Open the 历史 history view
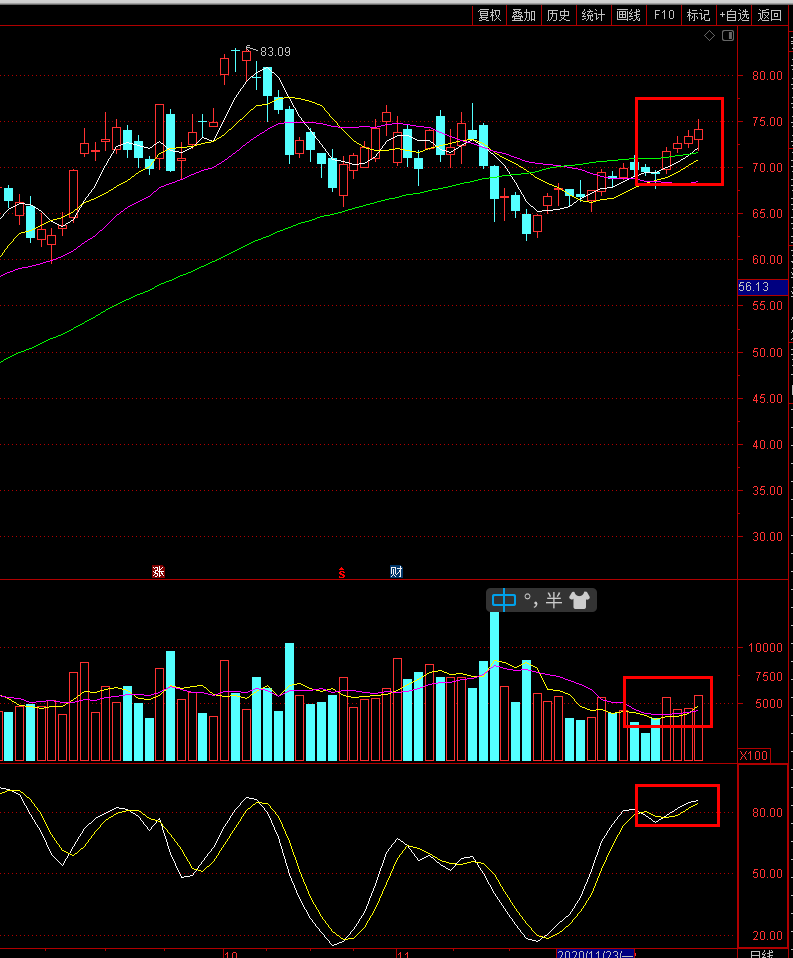 pyautogui.click(x=558, y=15)
